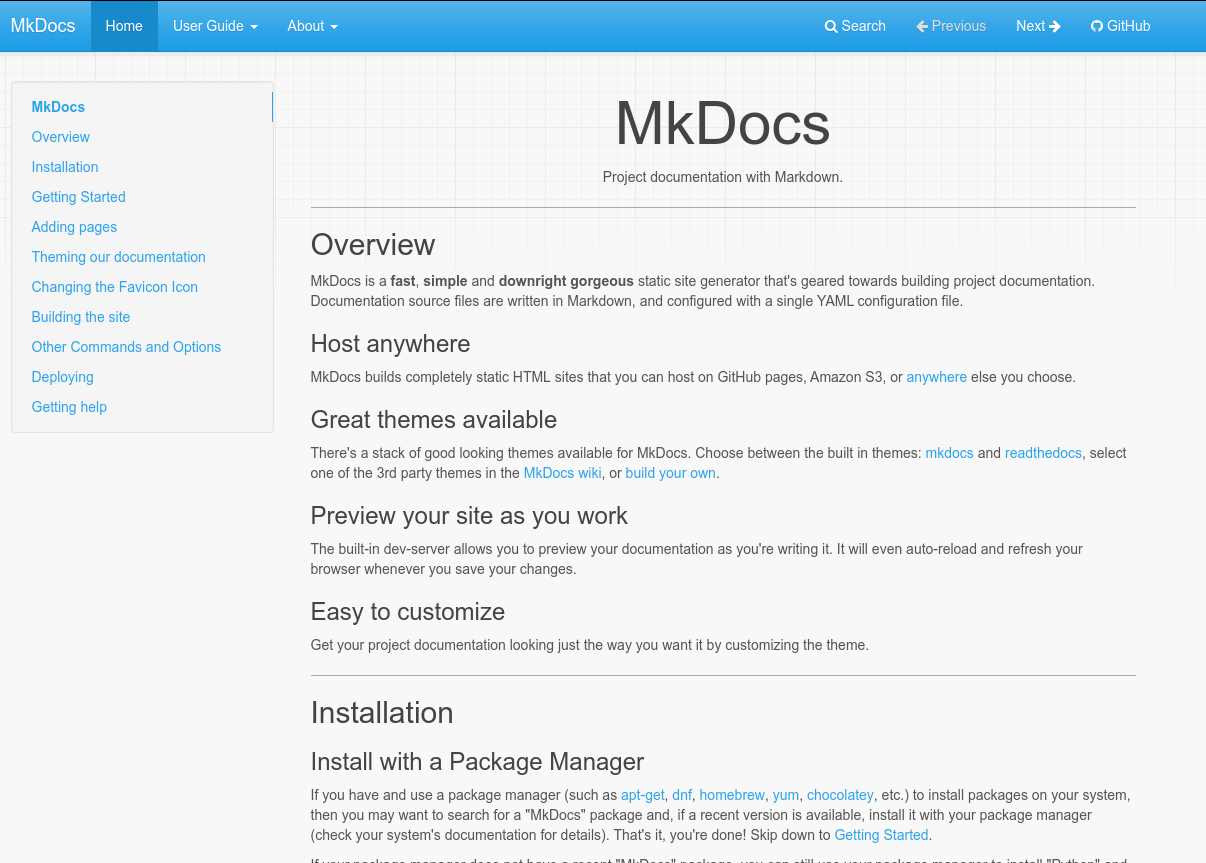Jump to Overview in sidebar

pyautogui.click(x=61, y=137)
